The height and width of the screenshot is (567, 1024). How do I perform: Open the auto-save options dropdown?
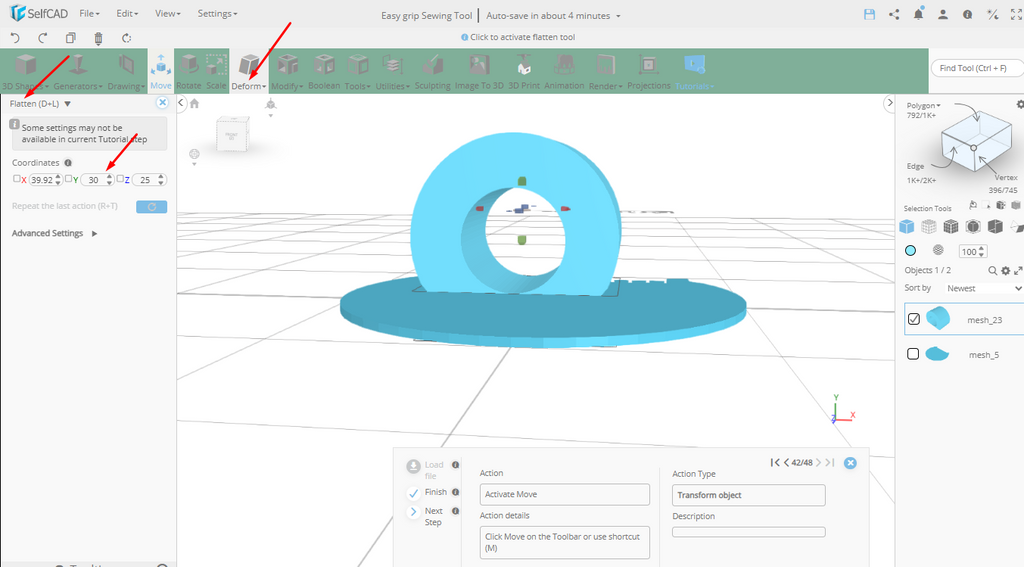coord(618,16)
